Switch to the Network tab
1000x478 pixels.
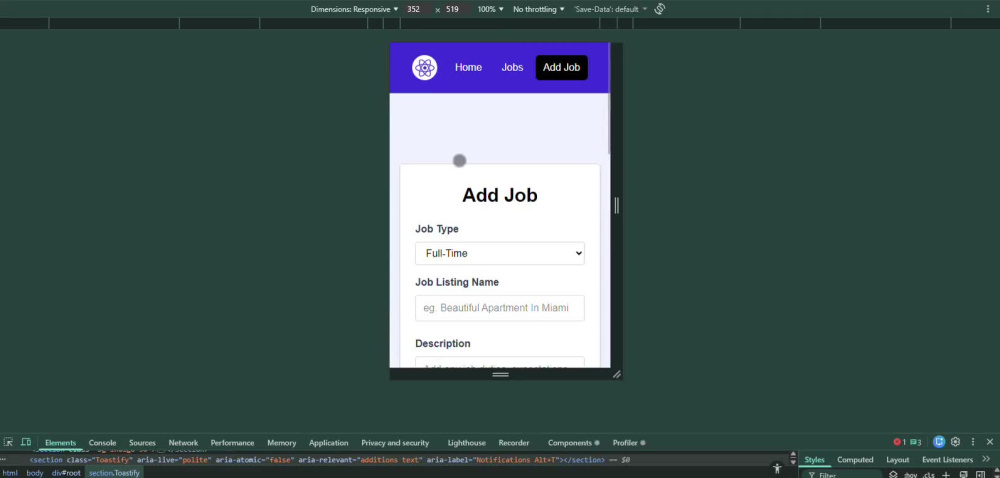coord(183,442)
